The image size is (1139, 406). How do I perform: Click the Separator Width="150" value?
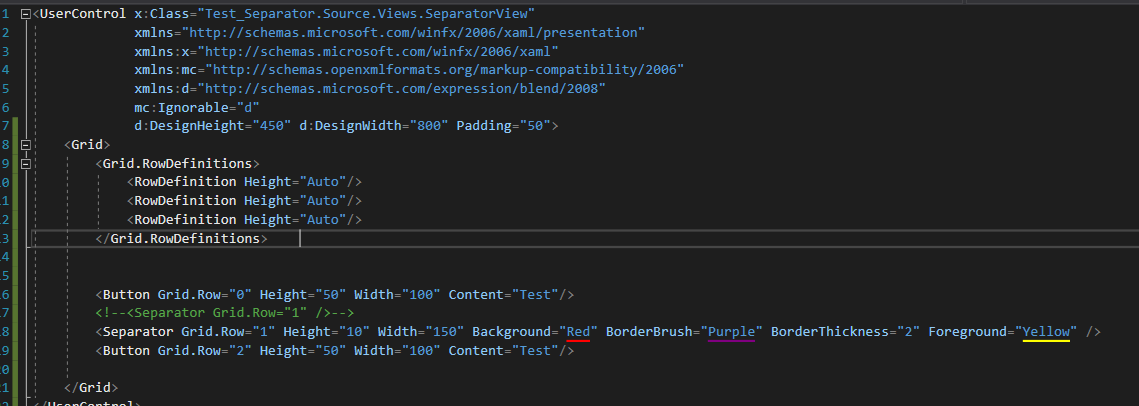coord(445,332)
